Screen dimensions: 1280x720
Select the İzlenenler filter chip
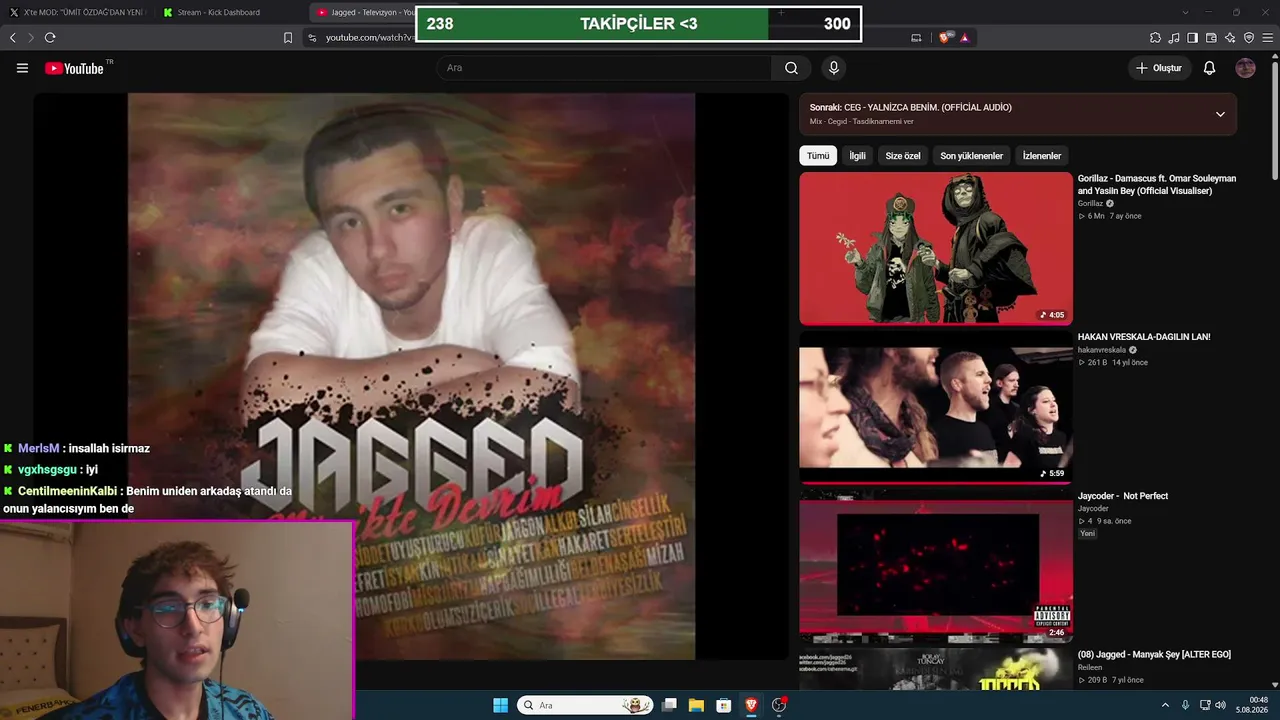pos(1042,156)
